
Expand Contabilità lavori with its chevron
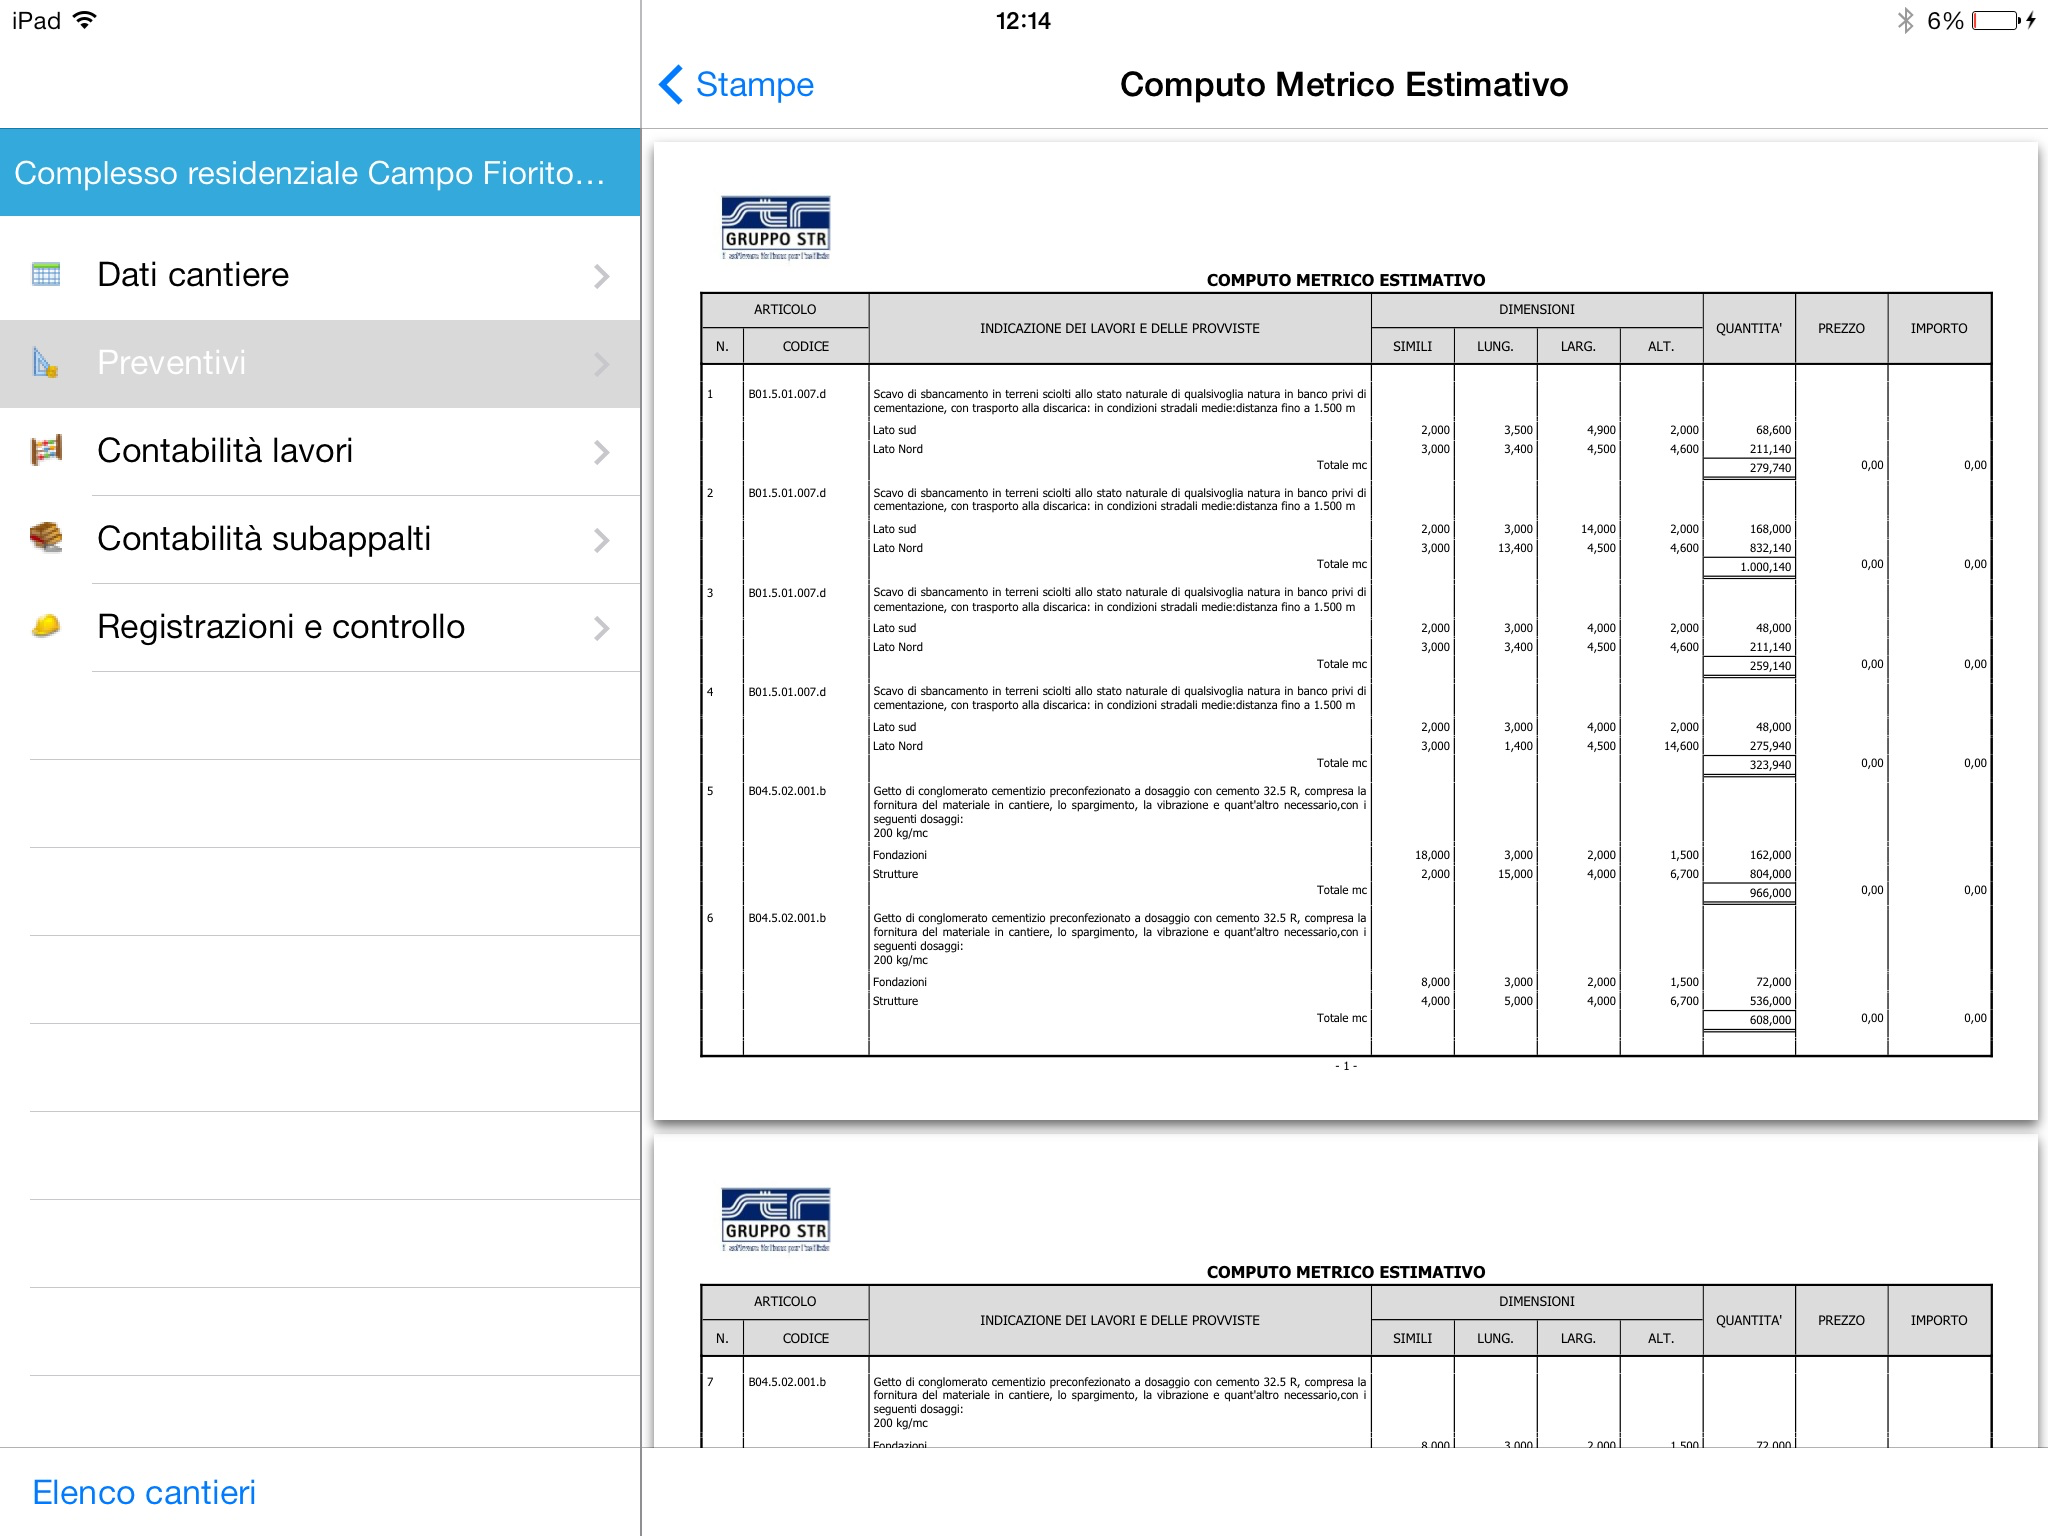click(x=601, y=452)
